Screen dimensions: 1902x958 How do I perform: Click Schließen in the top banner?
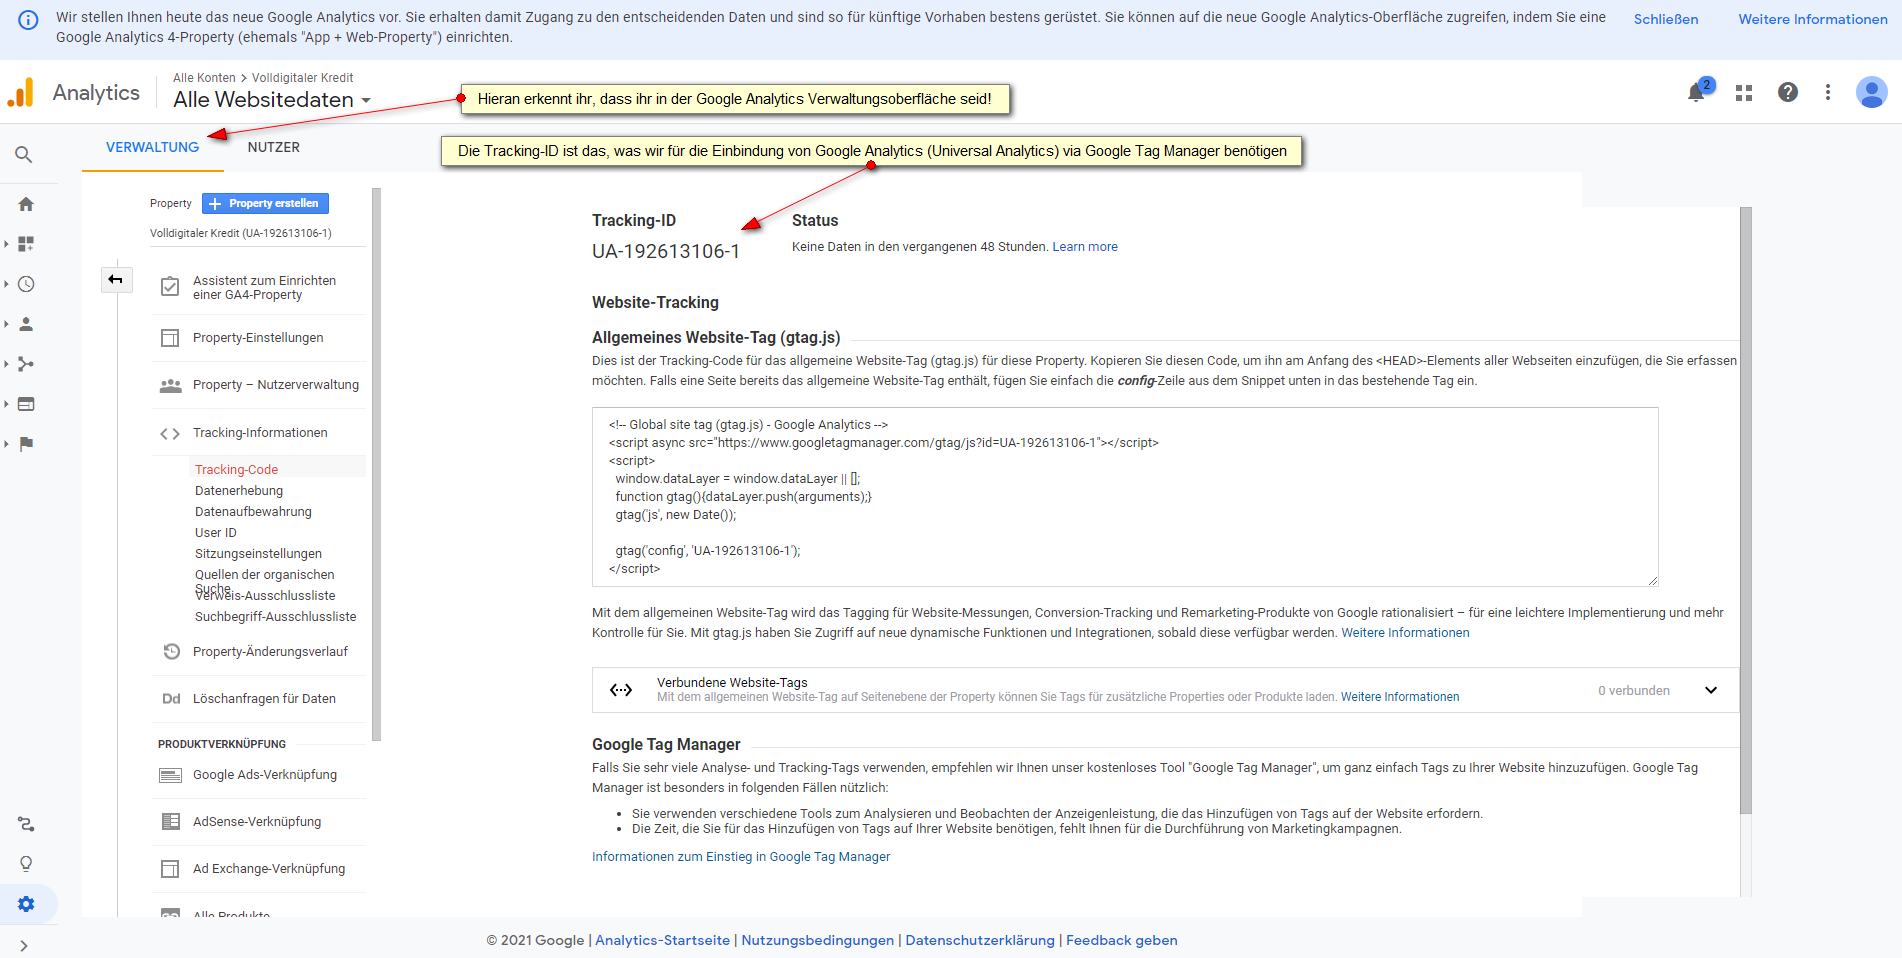1666,19
